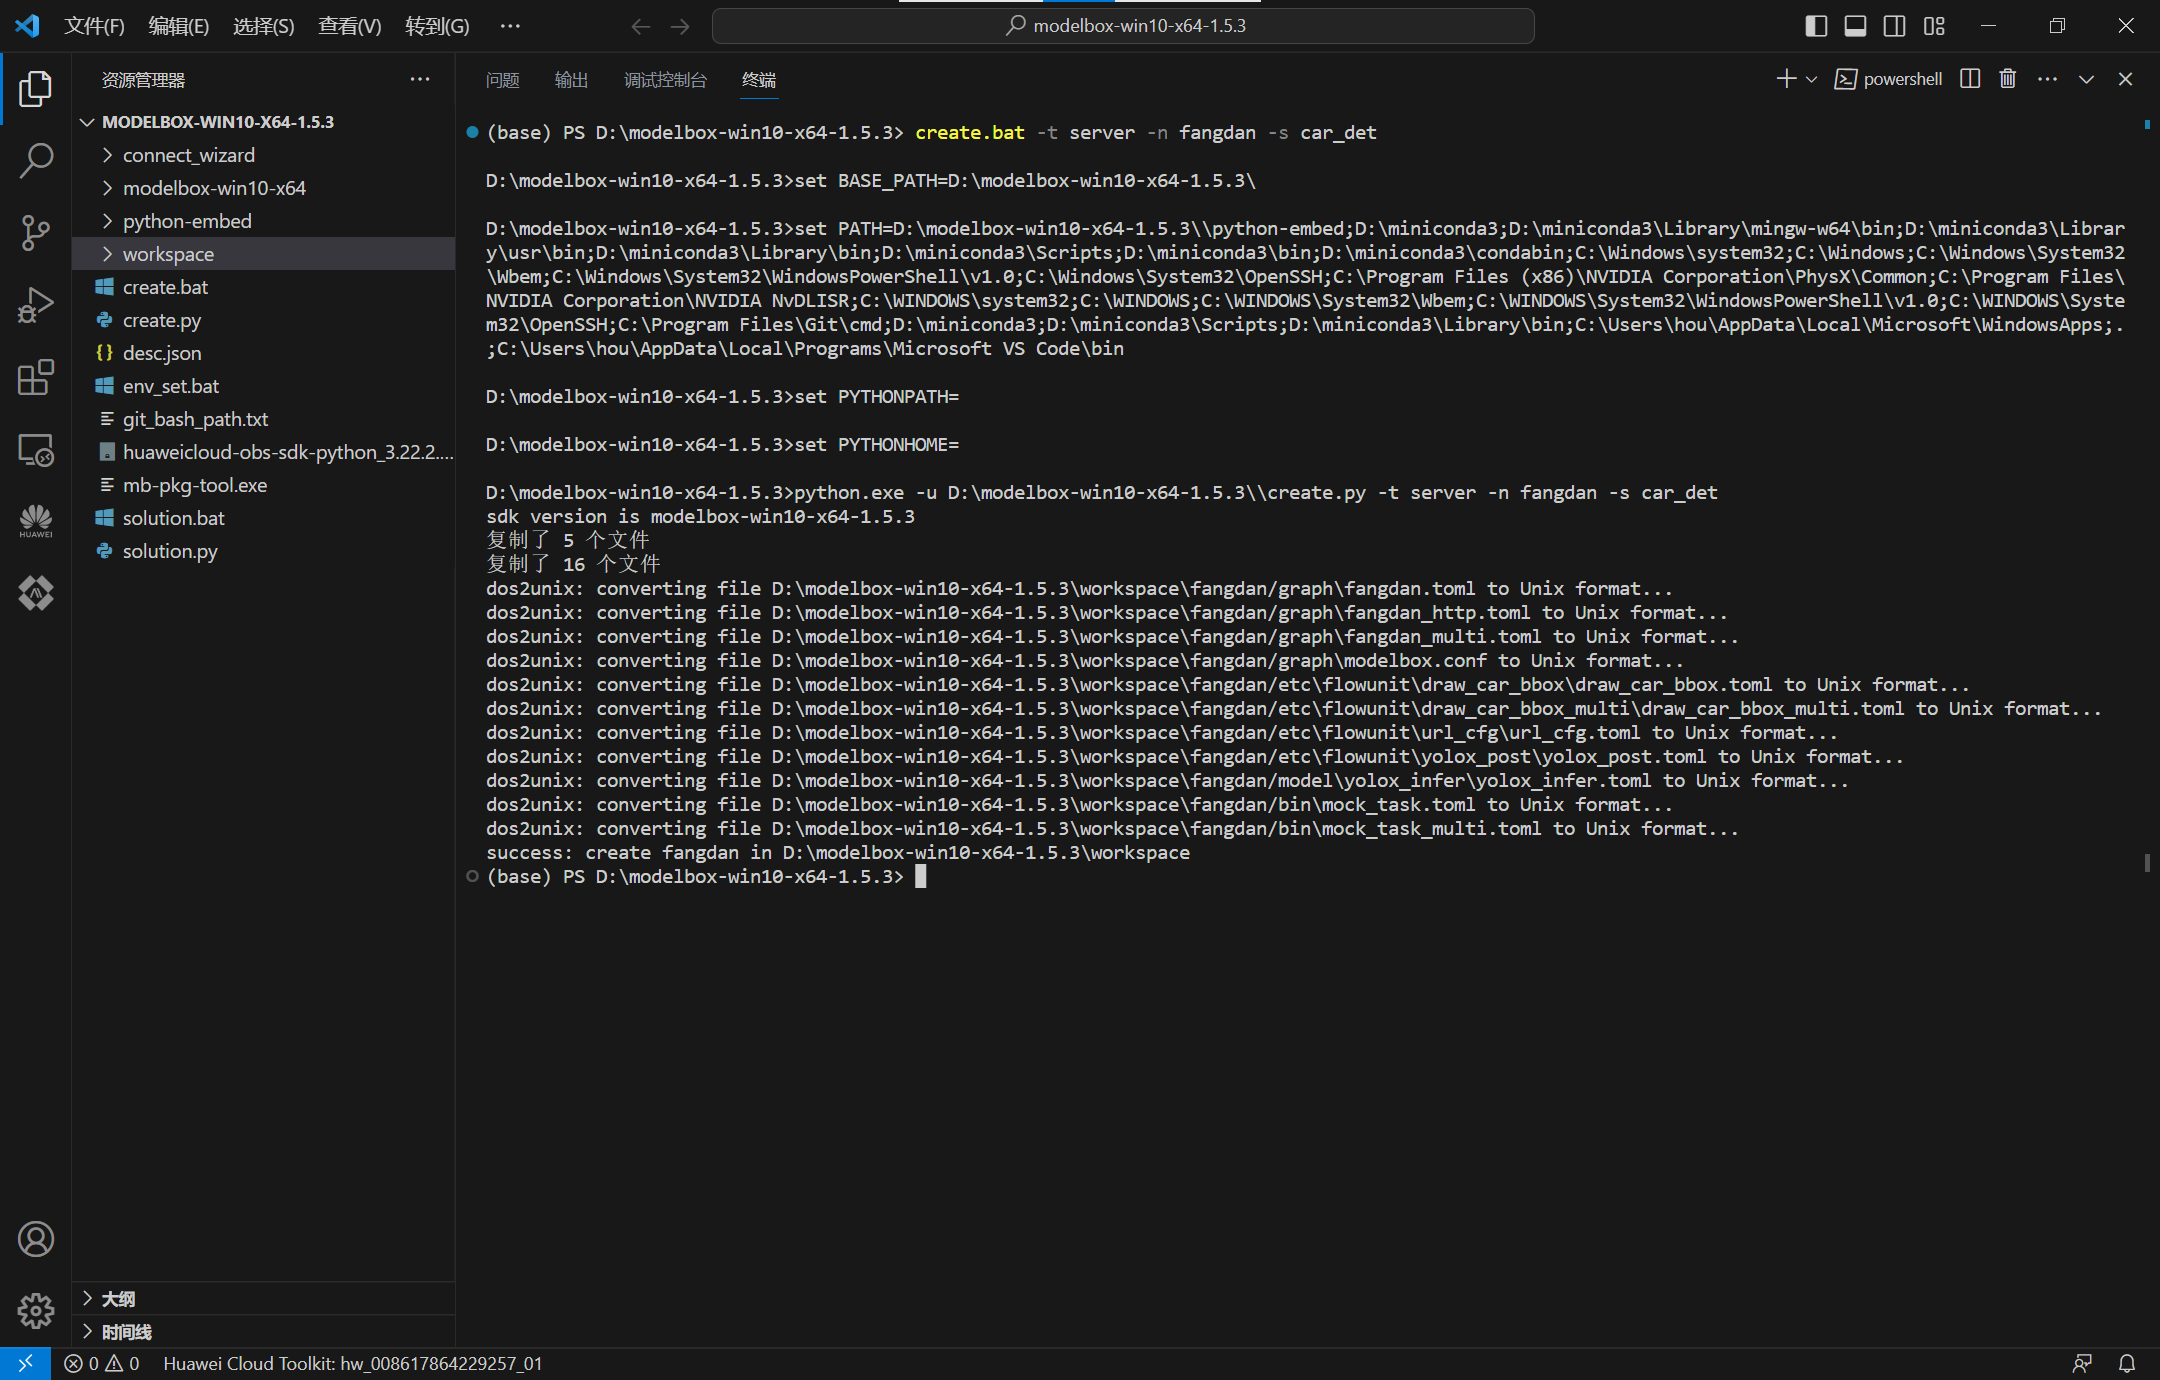Toggle bottom panel visibility
The height and width of the screenshot is (1380, 2160).
[x=1855, y=26]
